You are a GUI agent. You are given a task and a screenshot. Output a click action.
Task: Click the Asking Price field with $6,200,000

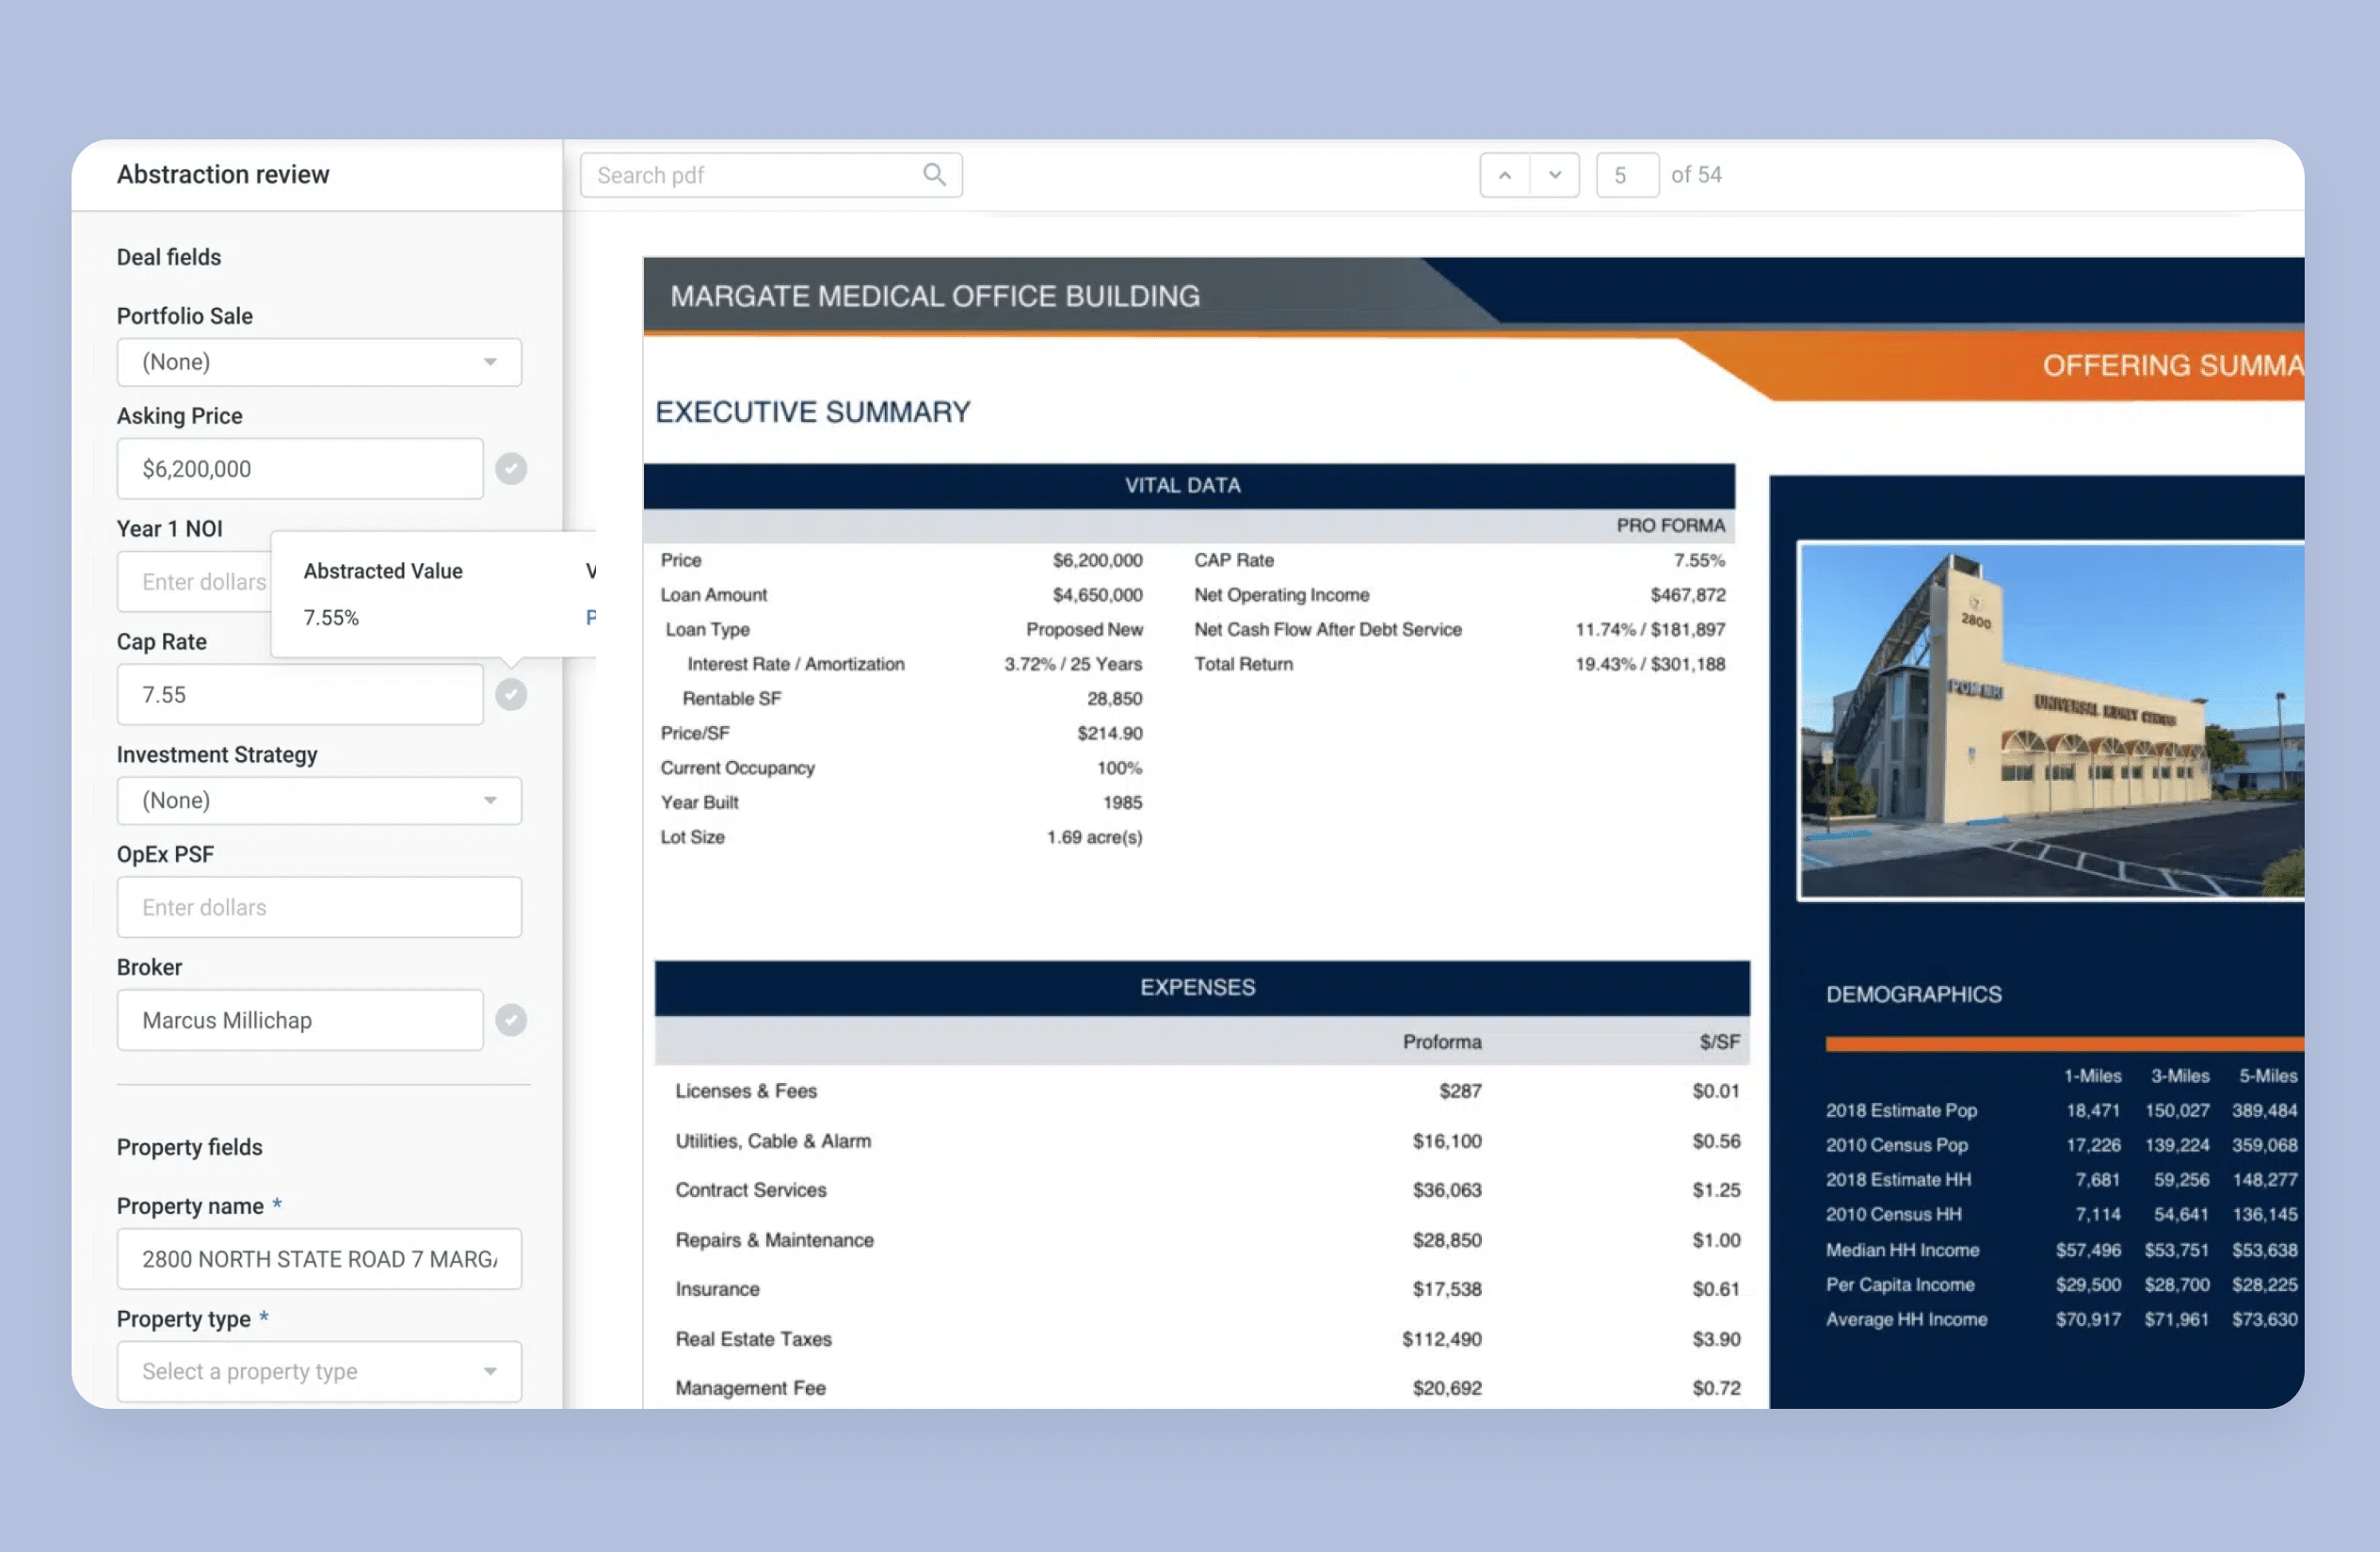point(300,468)
